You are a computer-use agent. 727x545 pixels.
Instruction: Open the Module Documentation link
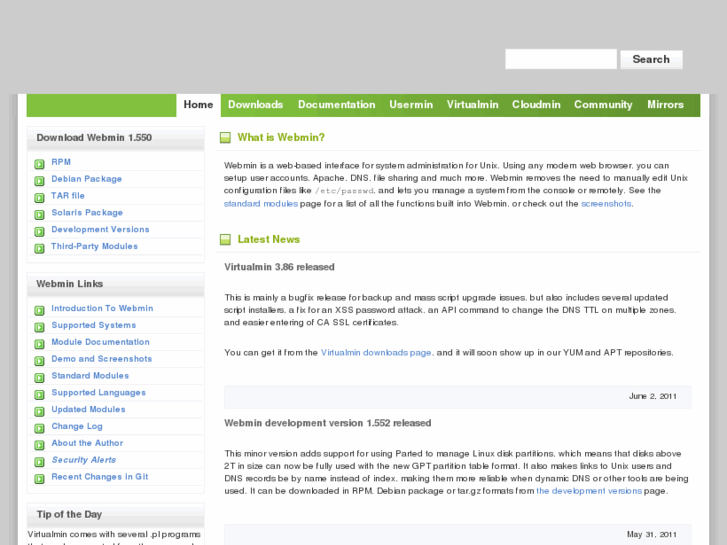101,342
